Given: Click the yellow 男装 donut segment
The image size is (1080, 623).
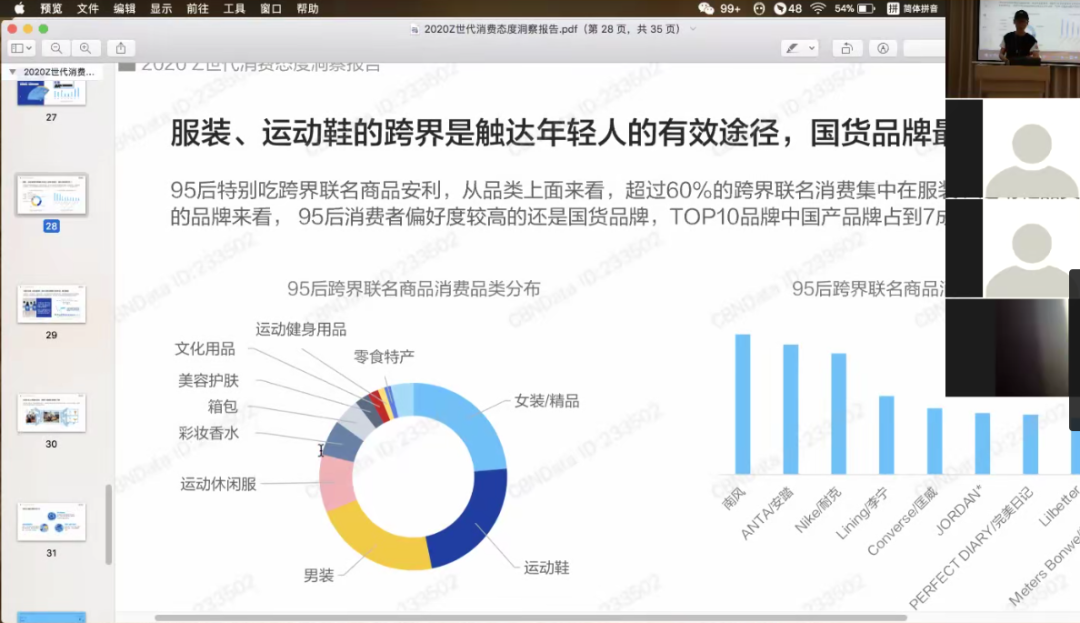Looking at the screenshot, I should 377,540.
